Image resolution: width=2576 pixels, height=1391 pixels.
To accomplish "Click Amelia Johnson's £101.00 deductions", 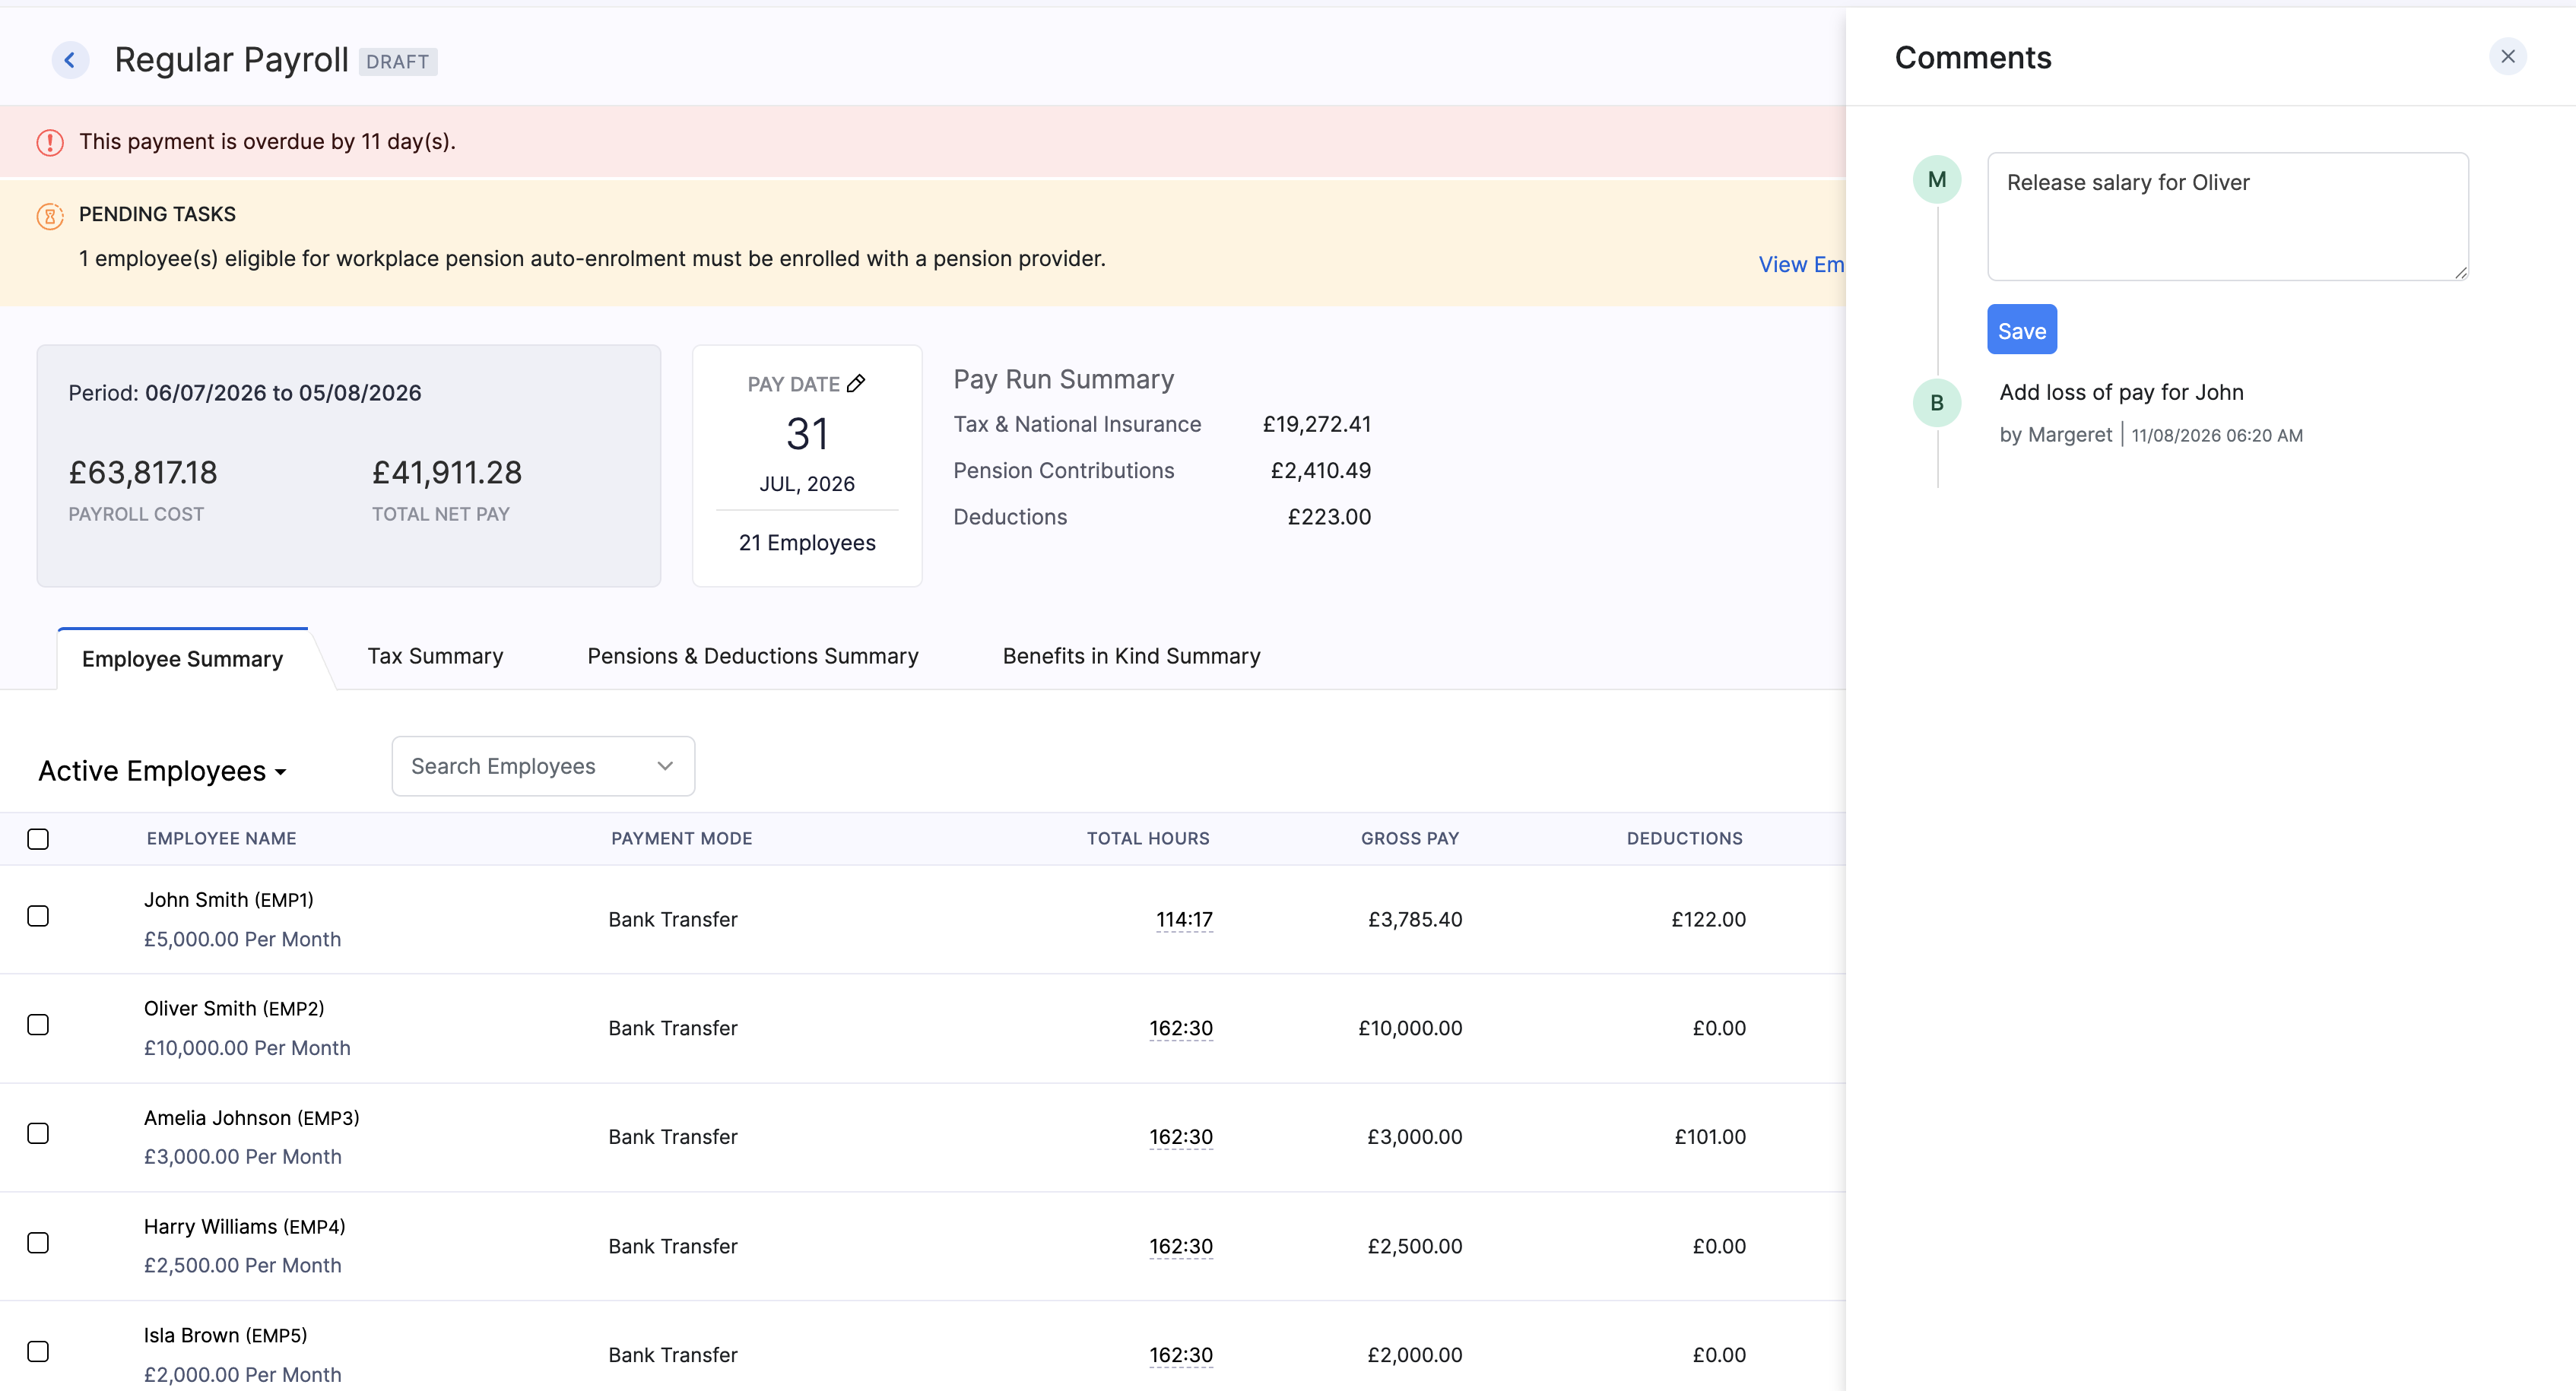I will click(x=1710, y=1137).
